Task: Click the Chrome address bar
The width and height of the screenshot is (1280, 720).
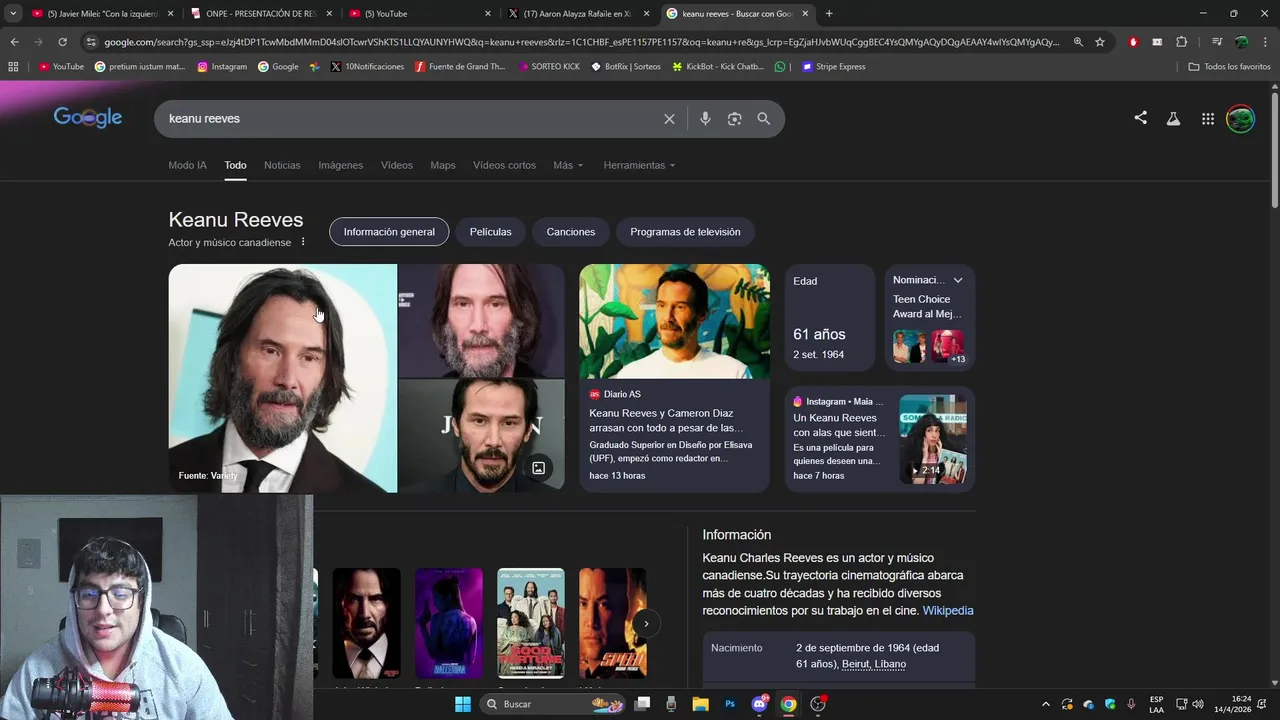Action: pos(580,42)
